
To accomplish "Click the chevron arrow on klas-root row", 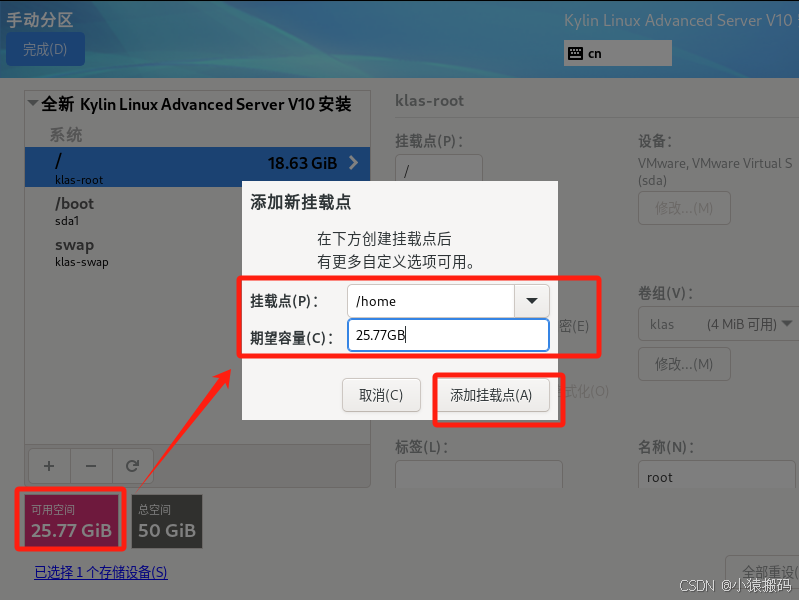I will (353, 163).
